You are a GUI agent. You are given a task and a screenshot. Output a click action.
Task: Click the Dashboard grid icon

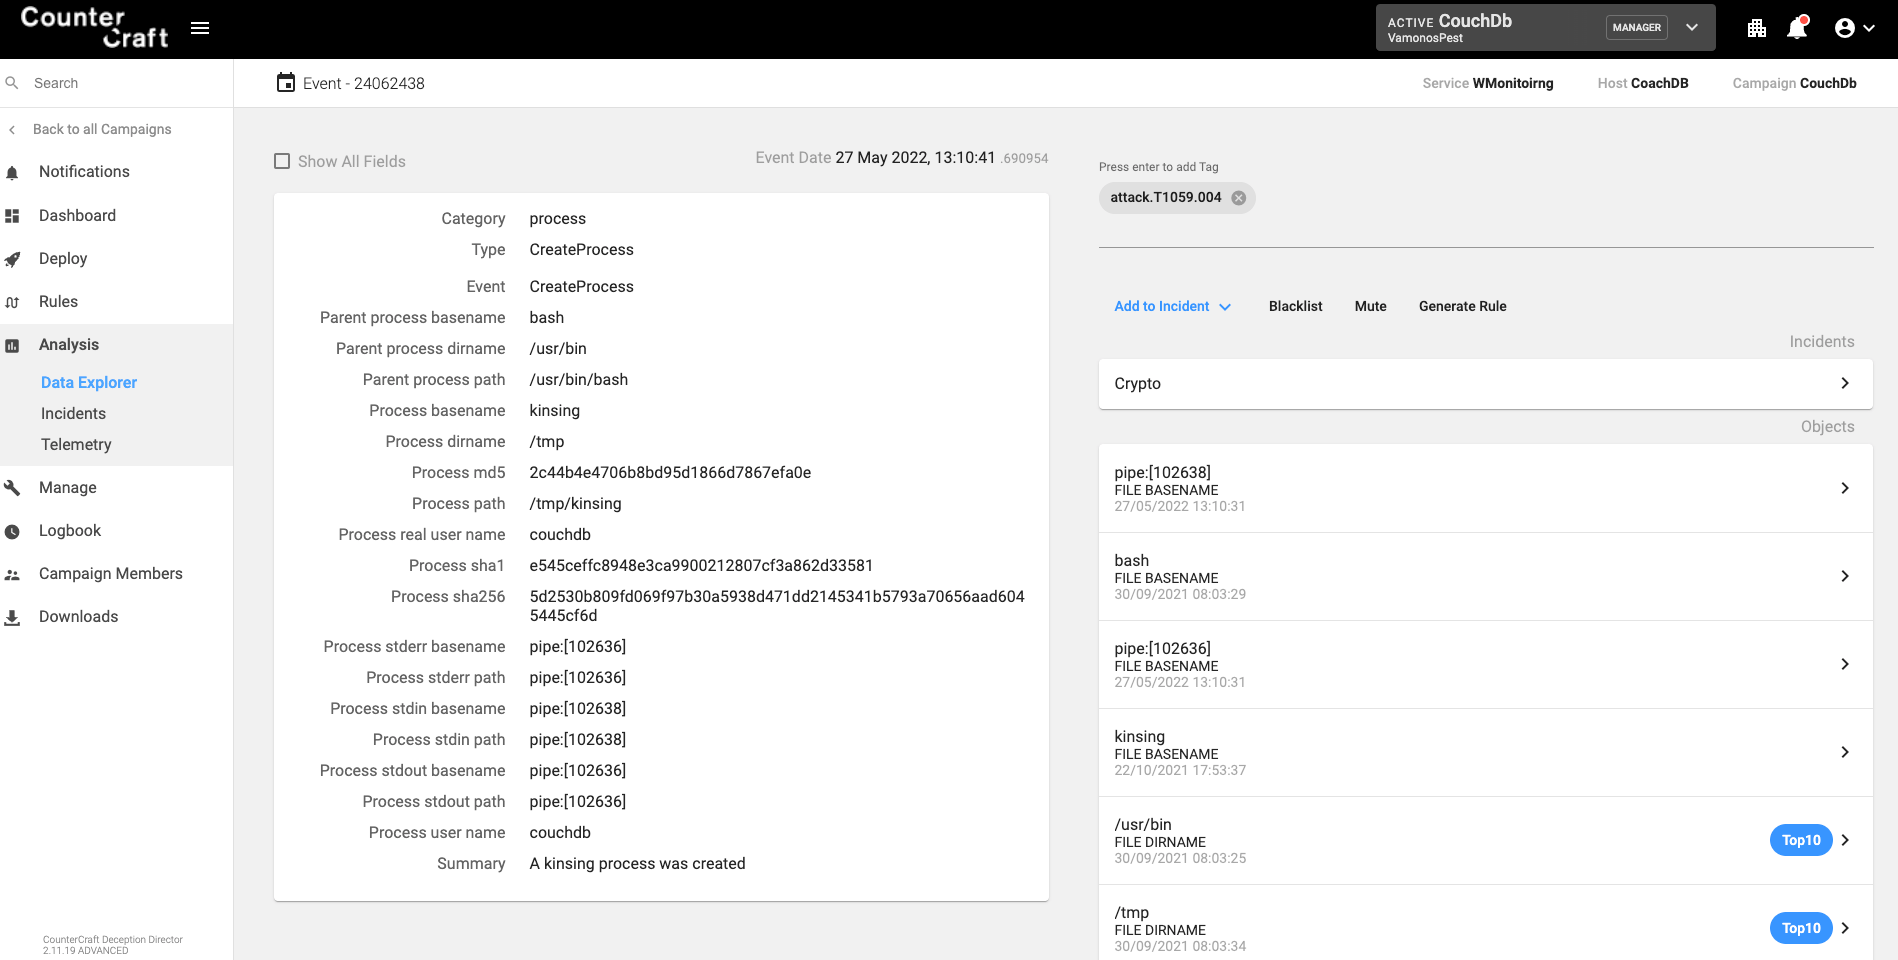click(12, 216)
